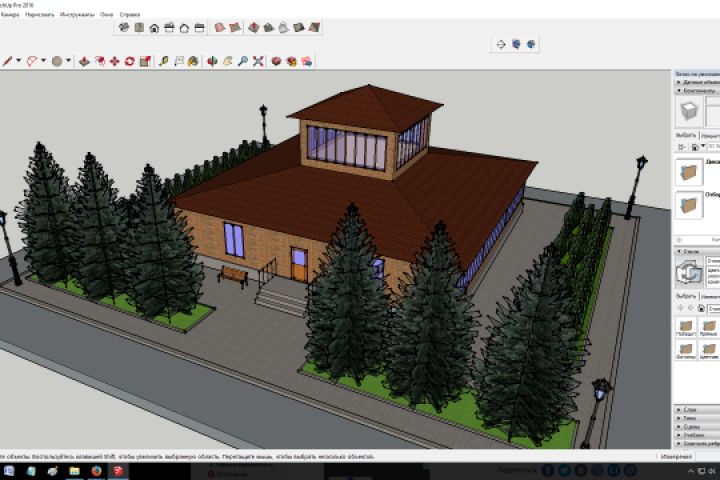Activate the Rotate tool

(129, 61)
